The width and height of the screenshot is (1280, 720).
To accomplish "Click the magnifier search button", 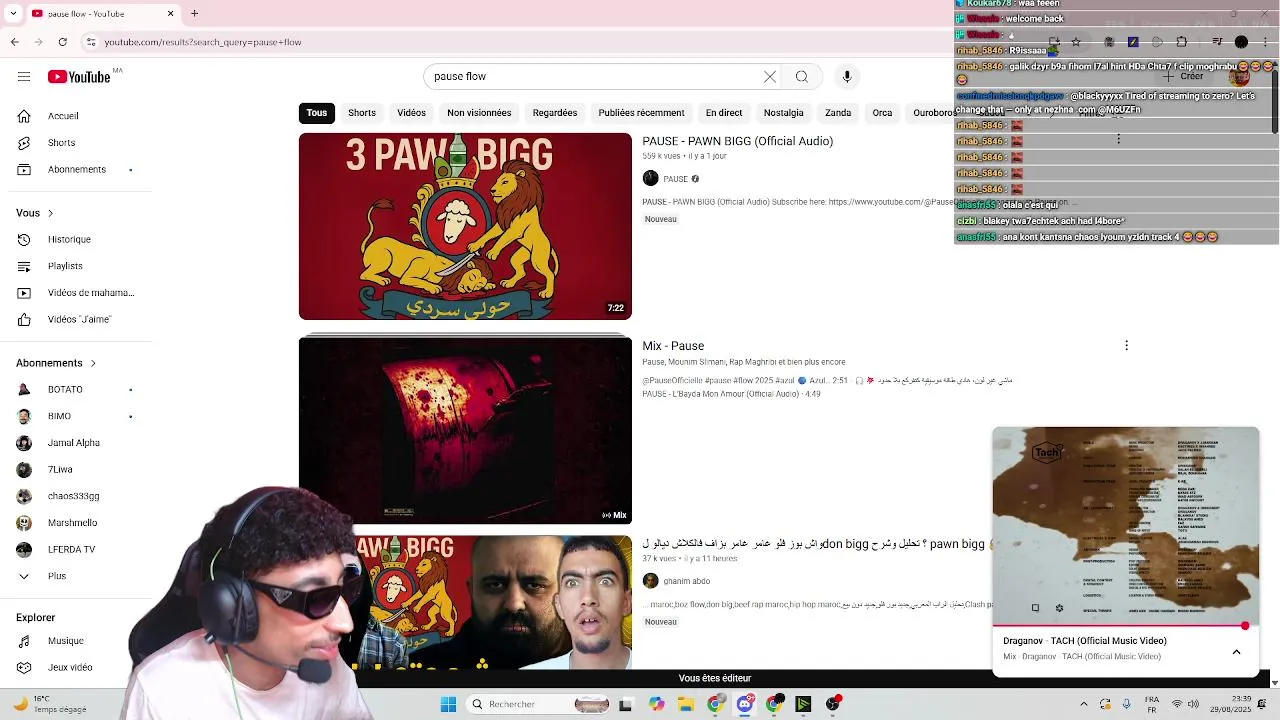I will pos(802,77).
